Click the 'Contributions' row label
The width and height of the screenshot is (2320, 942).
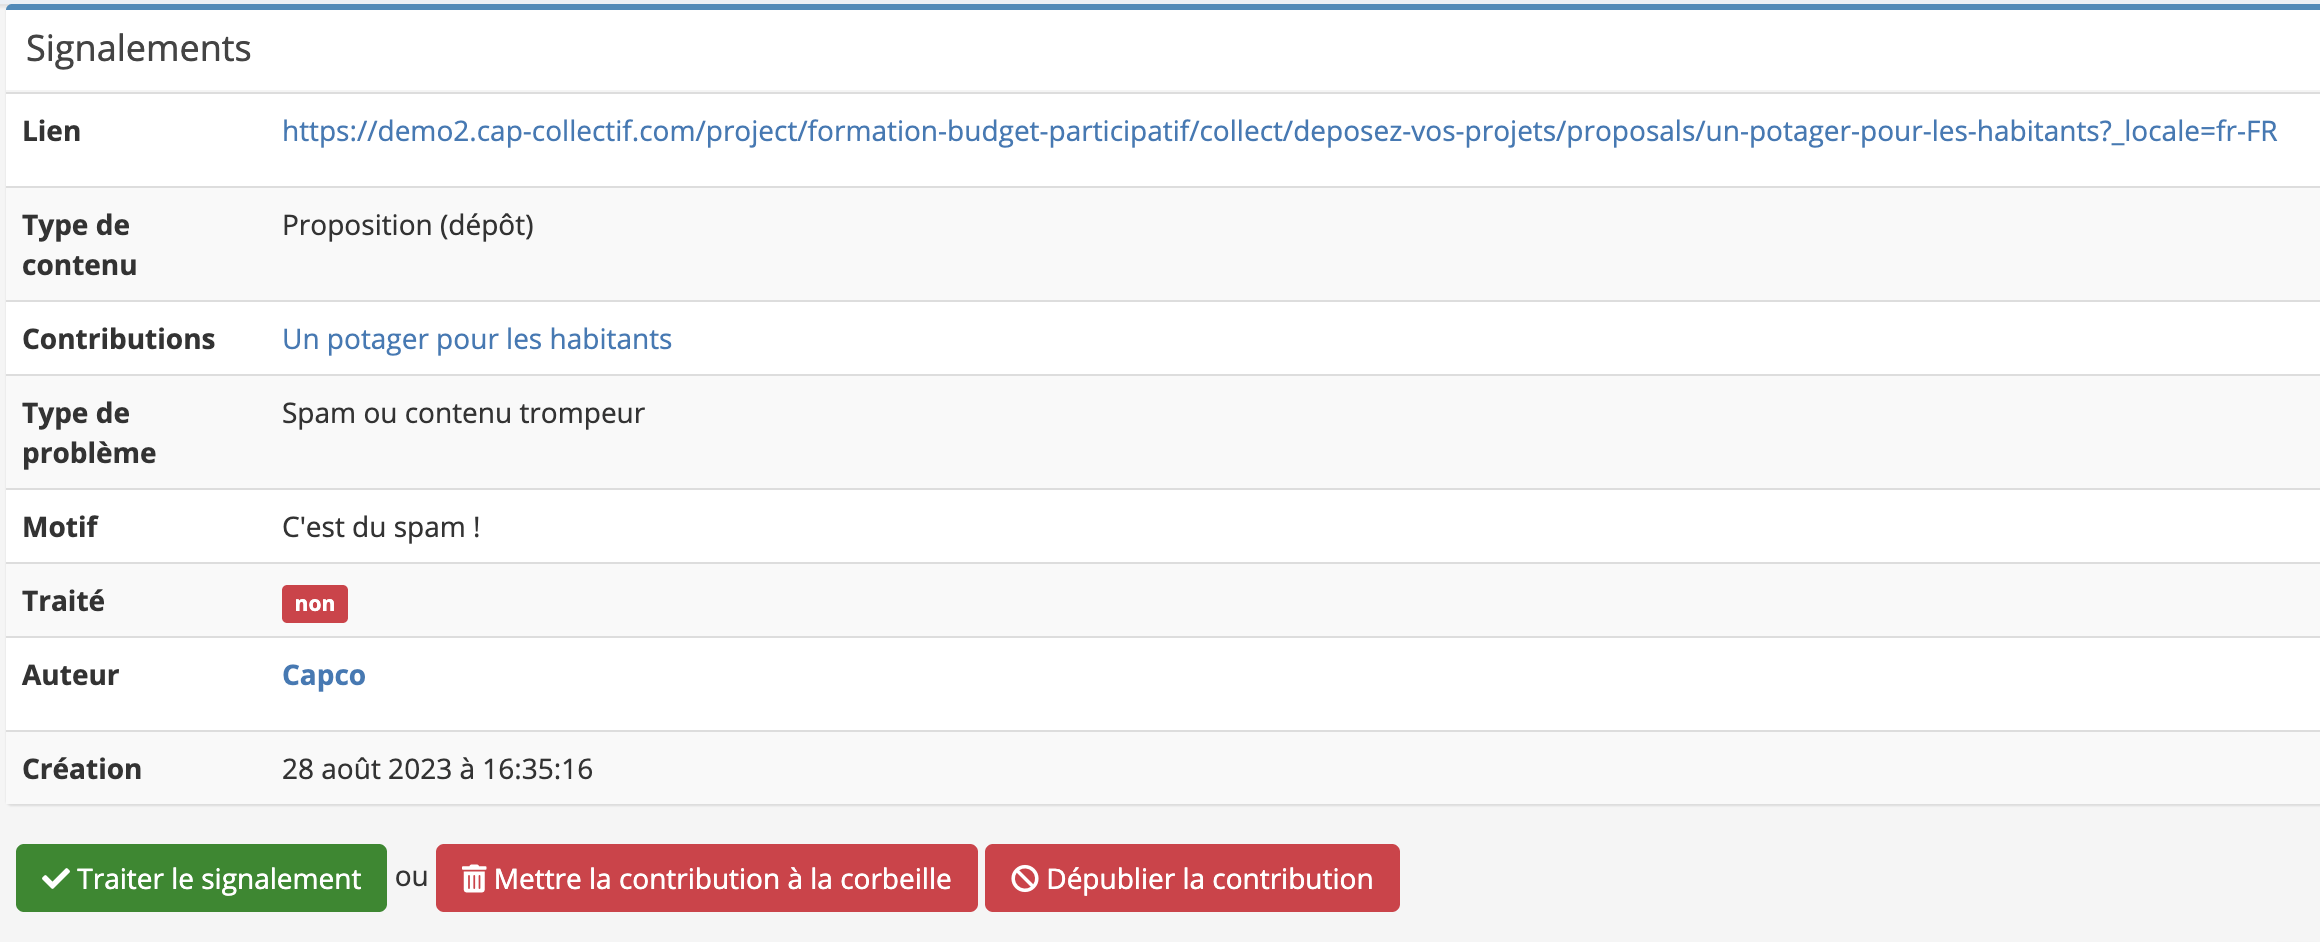click(x=118, y=339)
